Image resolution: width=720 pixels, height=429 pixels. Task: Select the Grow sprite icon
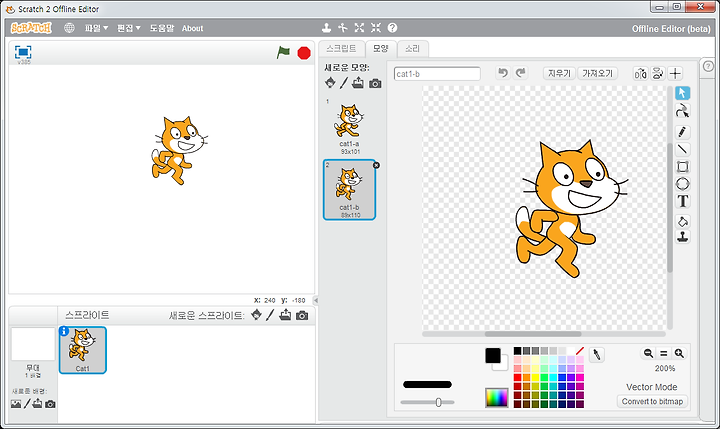pos(360,28)
